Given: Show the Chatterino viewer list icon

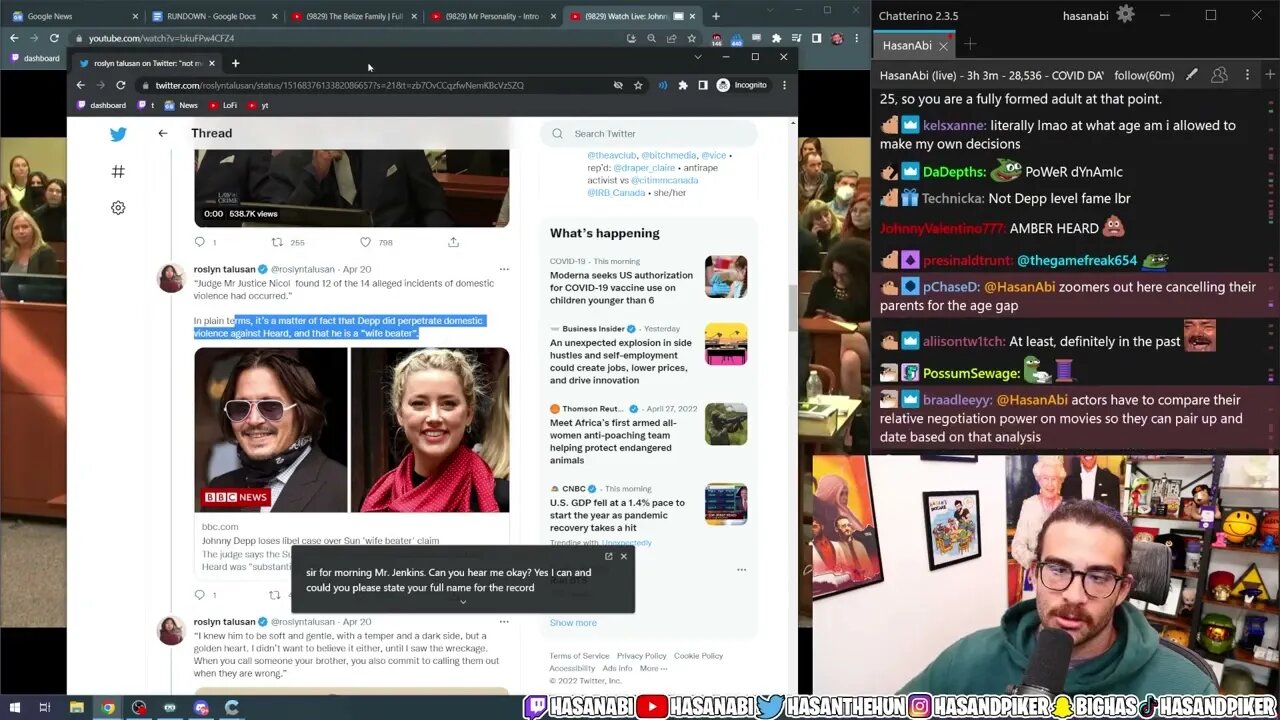Looking at the screenshot, I should click(x=1219, y=75).
